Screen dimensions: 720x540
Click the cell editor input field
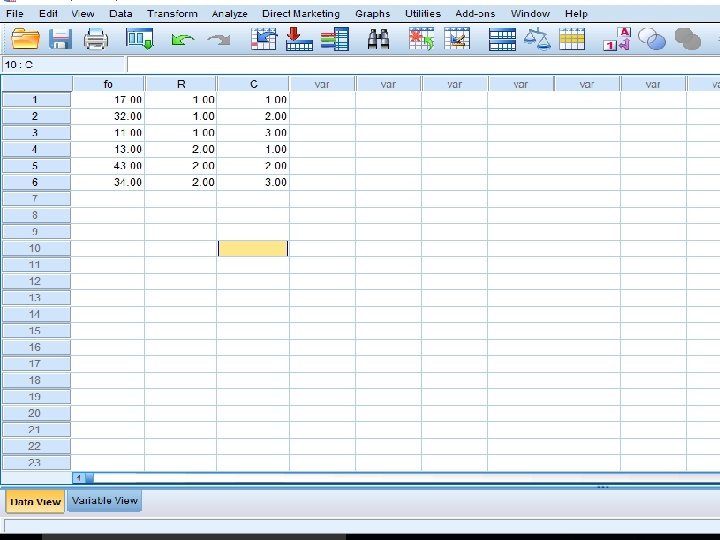pyautogui.click(x=423, y=65)
